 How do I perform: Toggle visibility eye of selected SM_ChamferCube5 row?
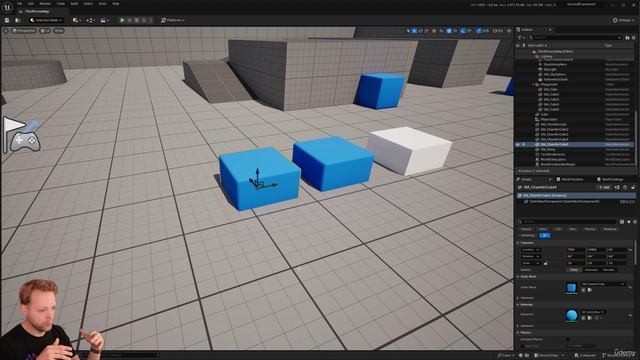pyautogui.click(x=518, y=144)
